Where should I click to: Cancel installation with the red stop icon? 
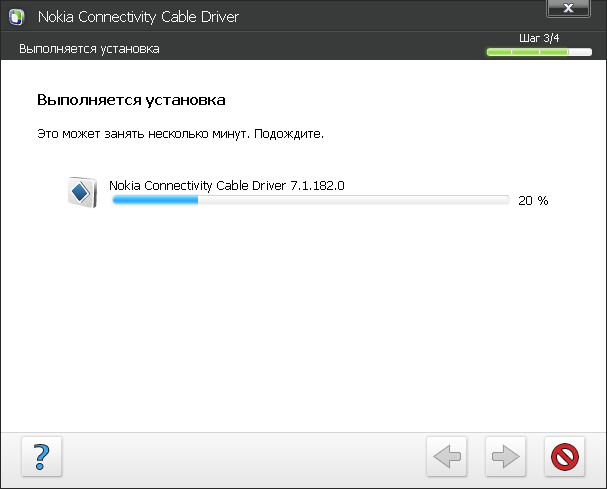pyautogui.click(x=565, y=457)
